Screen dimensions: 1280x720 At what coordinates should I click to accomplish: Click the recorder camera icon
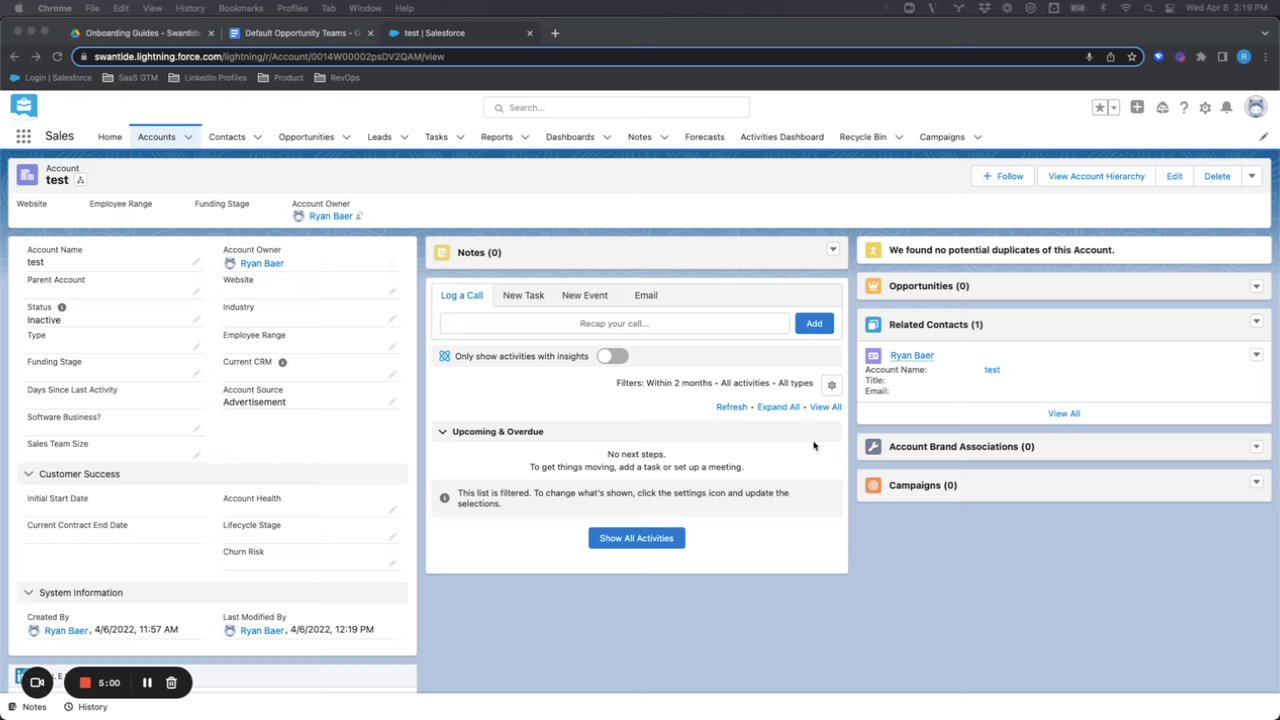coord(37,682)
